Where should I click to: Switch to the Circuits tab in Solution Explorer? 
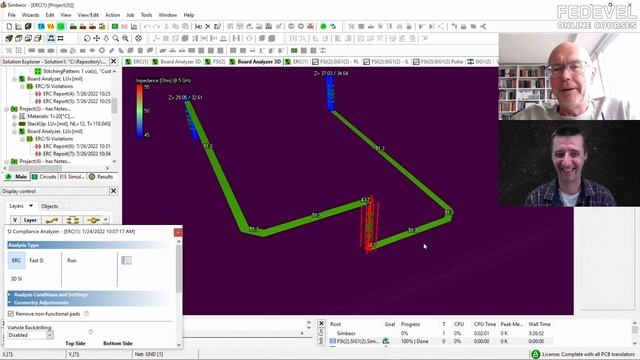[44, 176]
